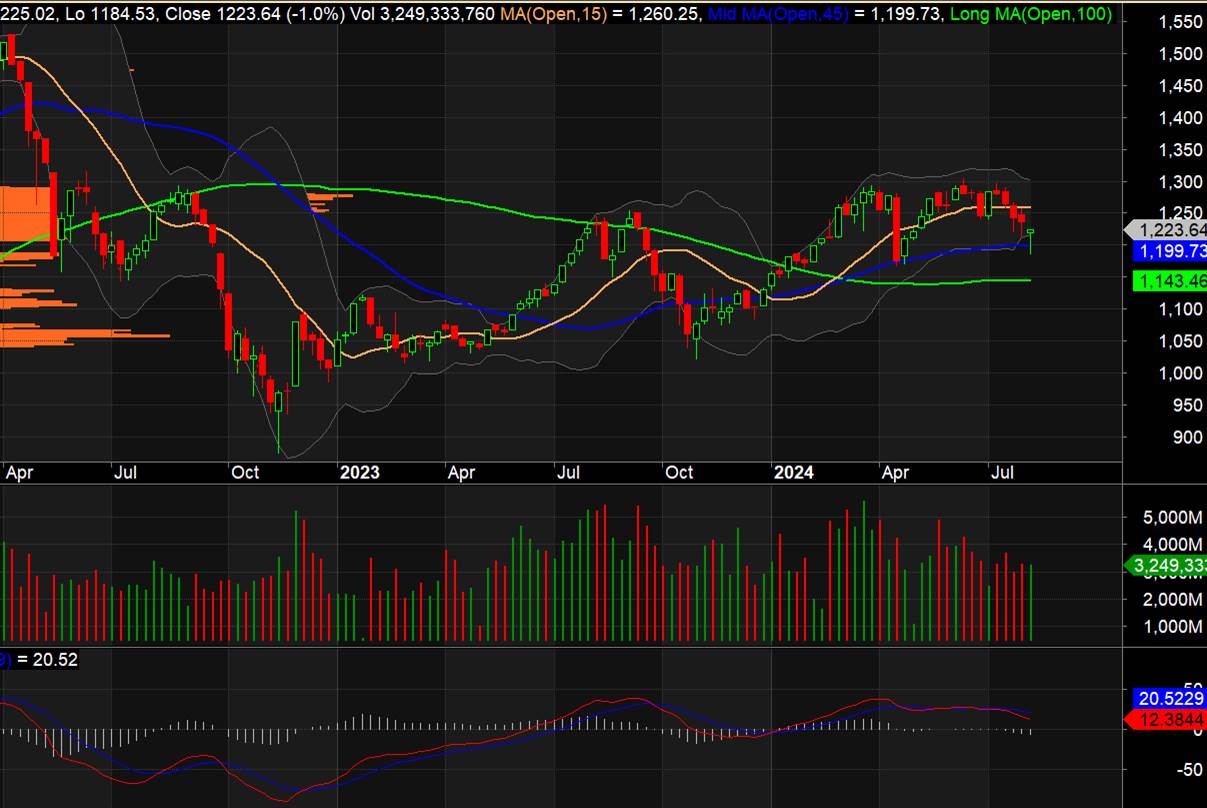Click the 2023 year label on time axis
This screenshot has width=1207, height=808.
click(359, 472)
